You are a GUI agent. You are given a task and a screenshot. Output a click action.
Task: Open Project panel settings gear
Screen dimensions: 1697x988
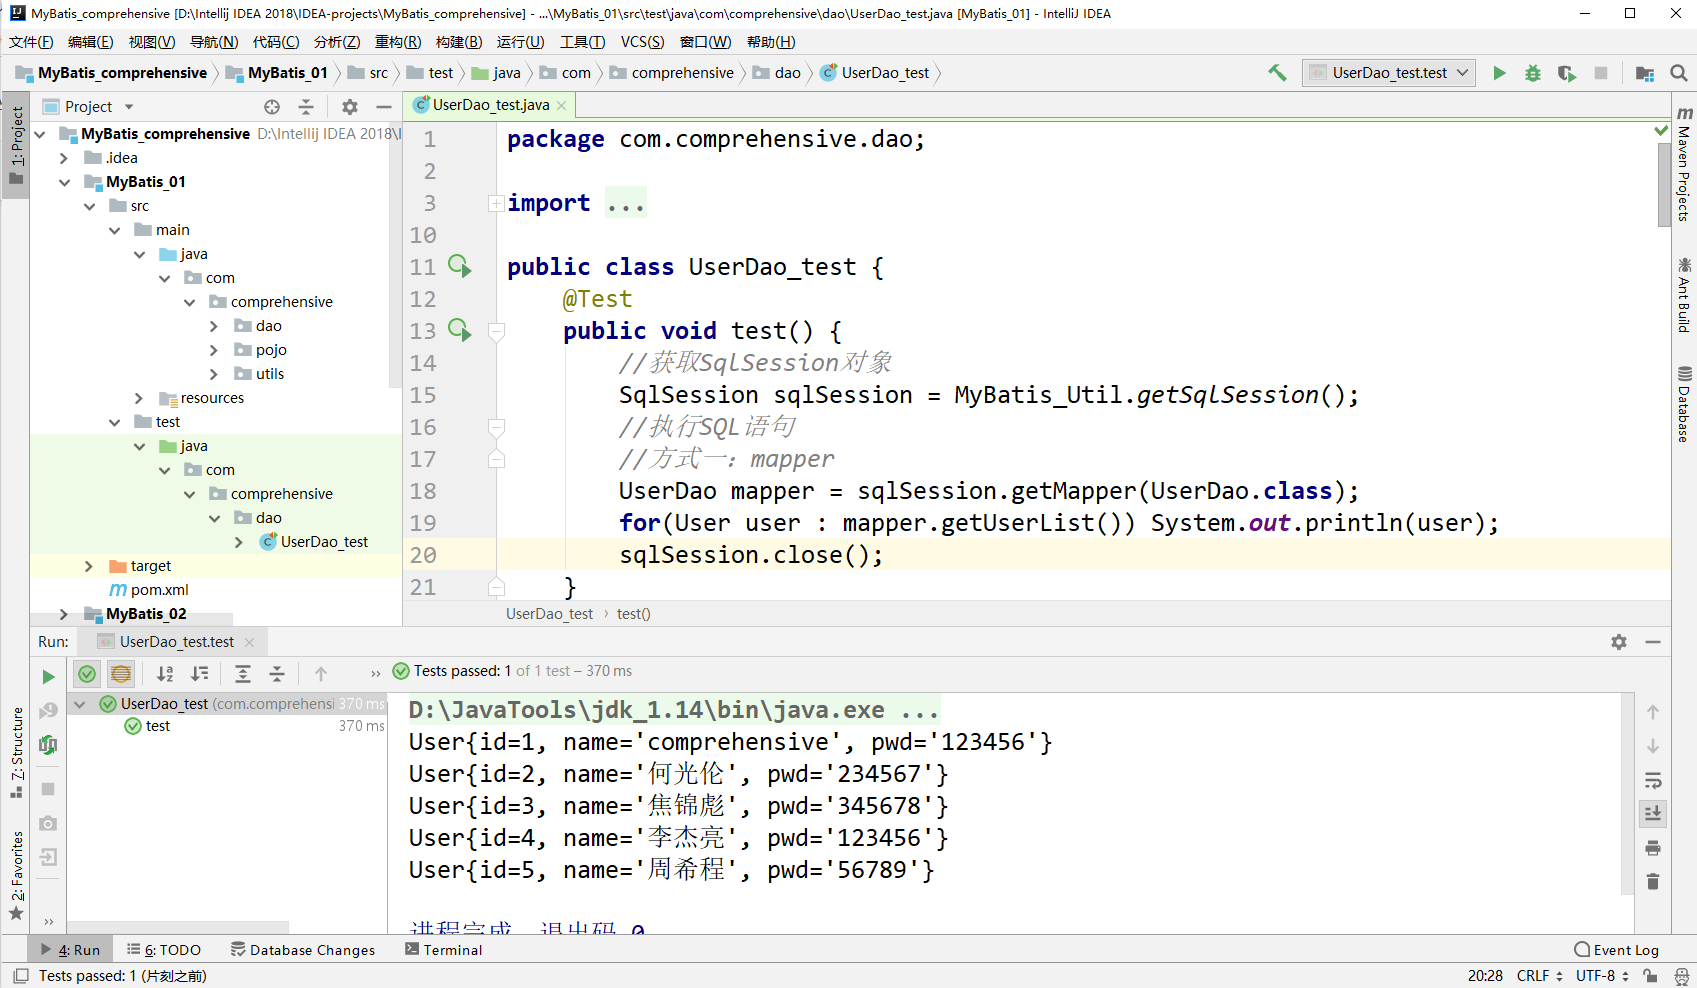[349, 107]
